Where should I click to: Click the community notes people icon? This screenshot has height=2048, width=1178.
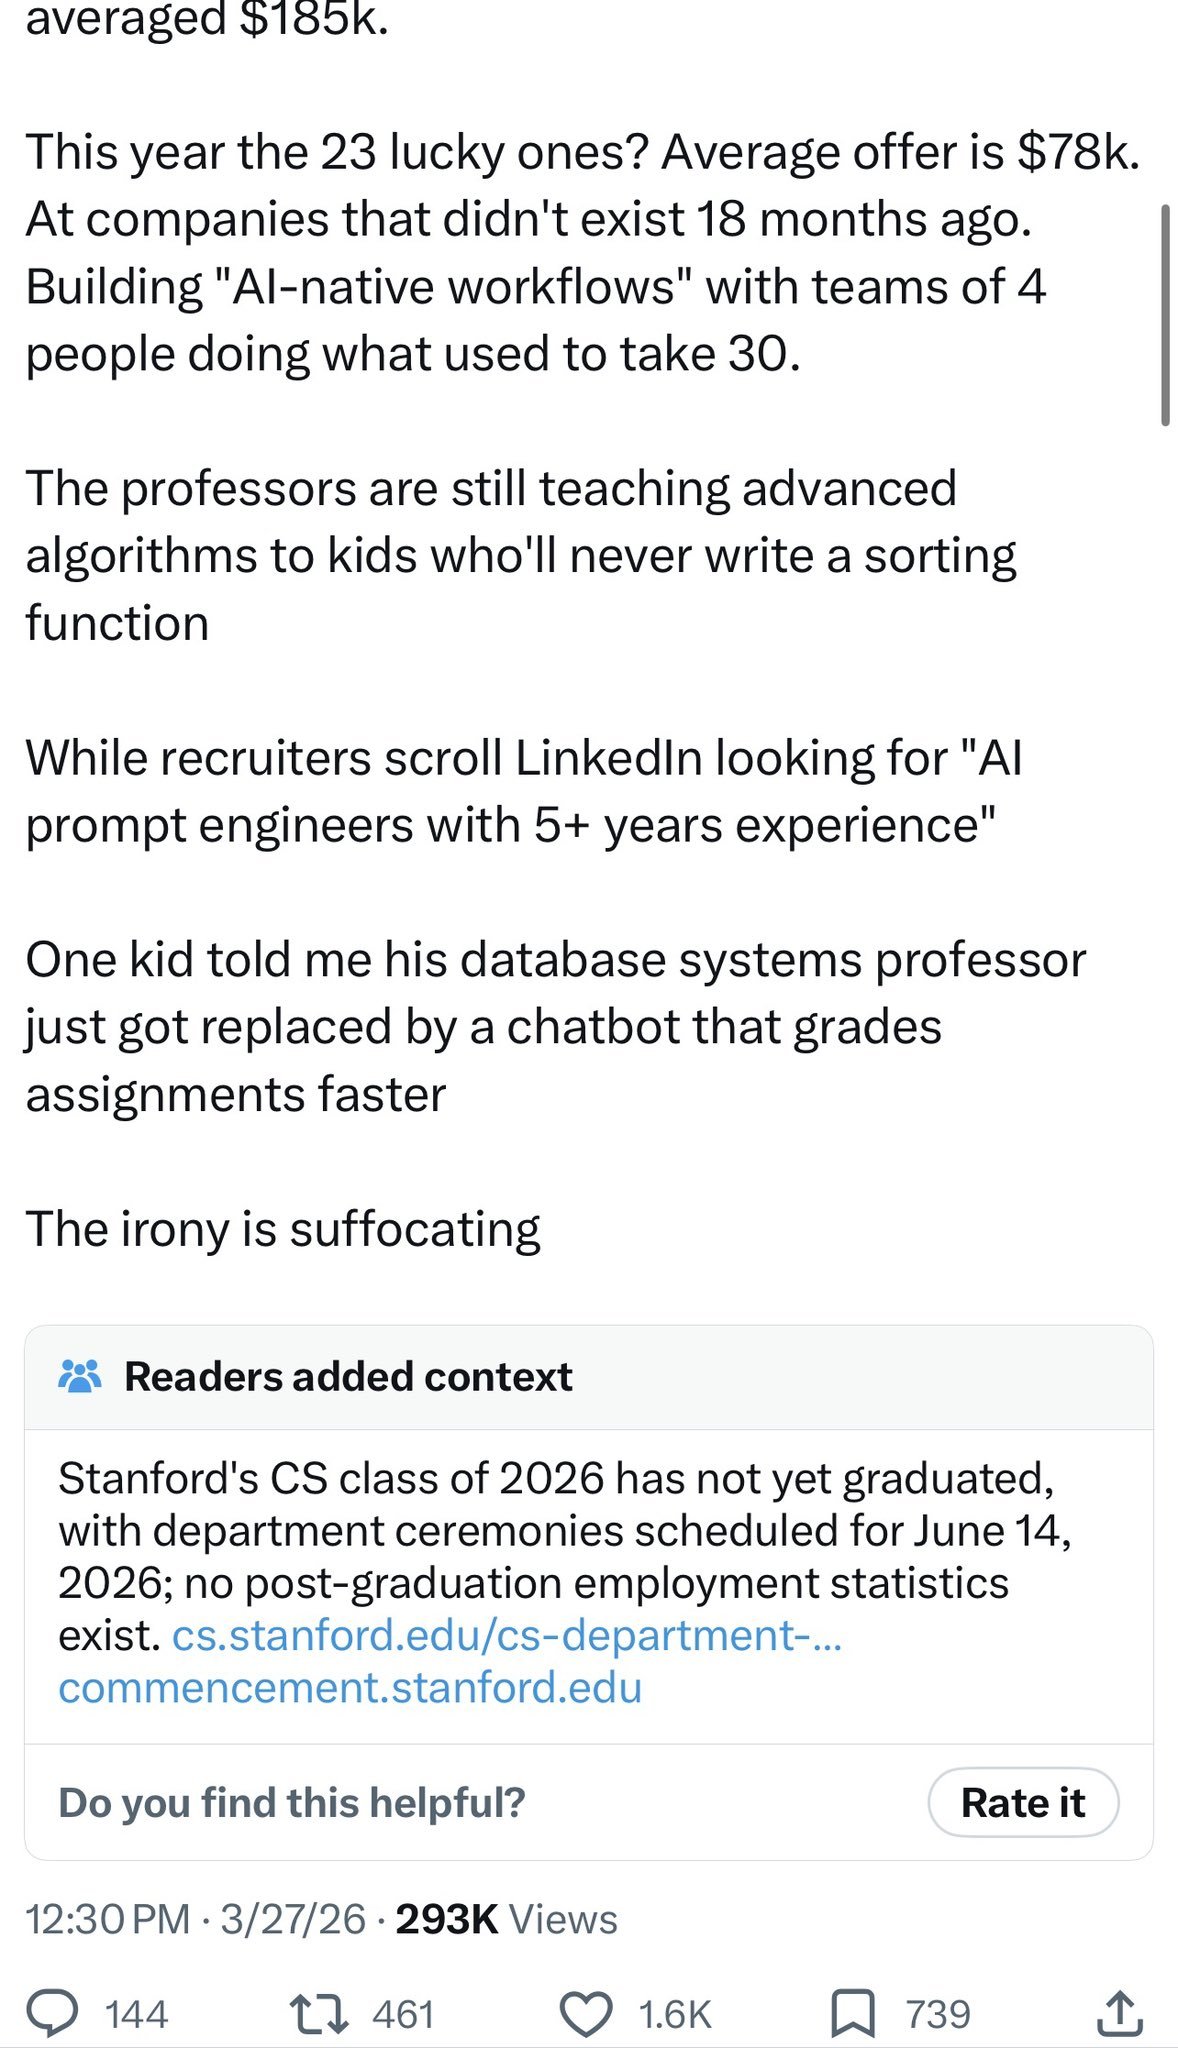click(80, 1376)
